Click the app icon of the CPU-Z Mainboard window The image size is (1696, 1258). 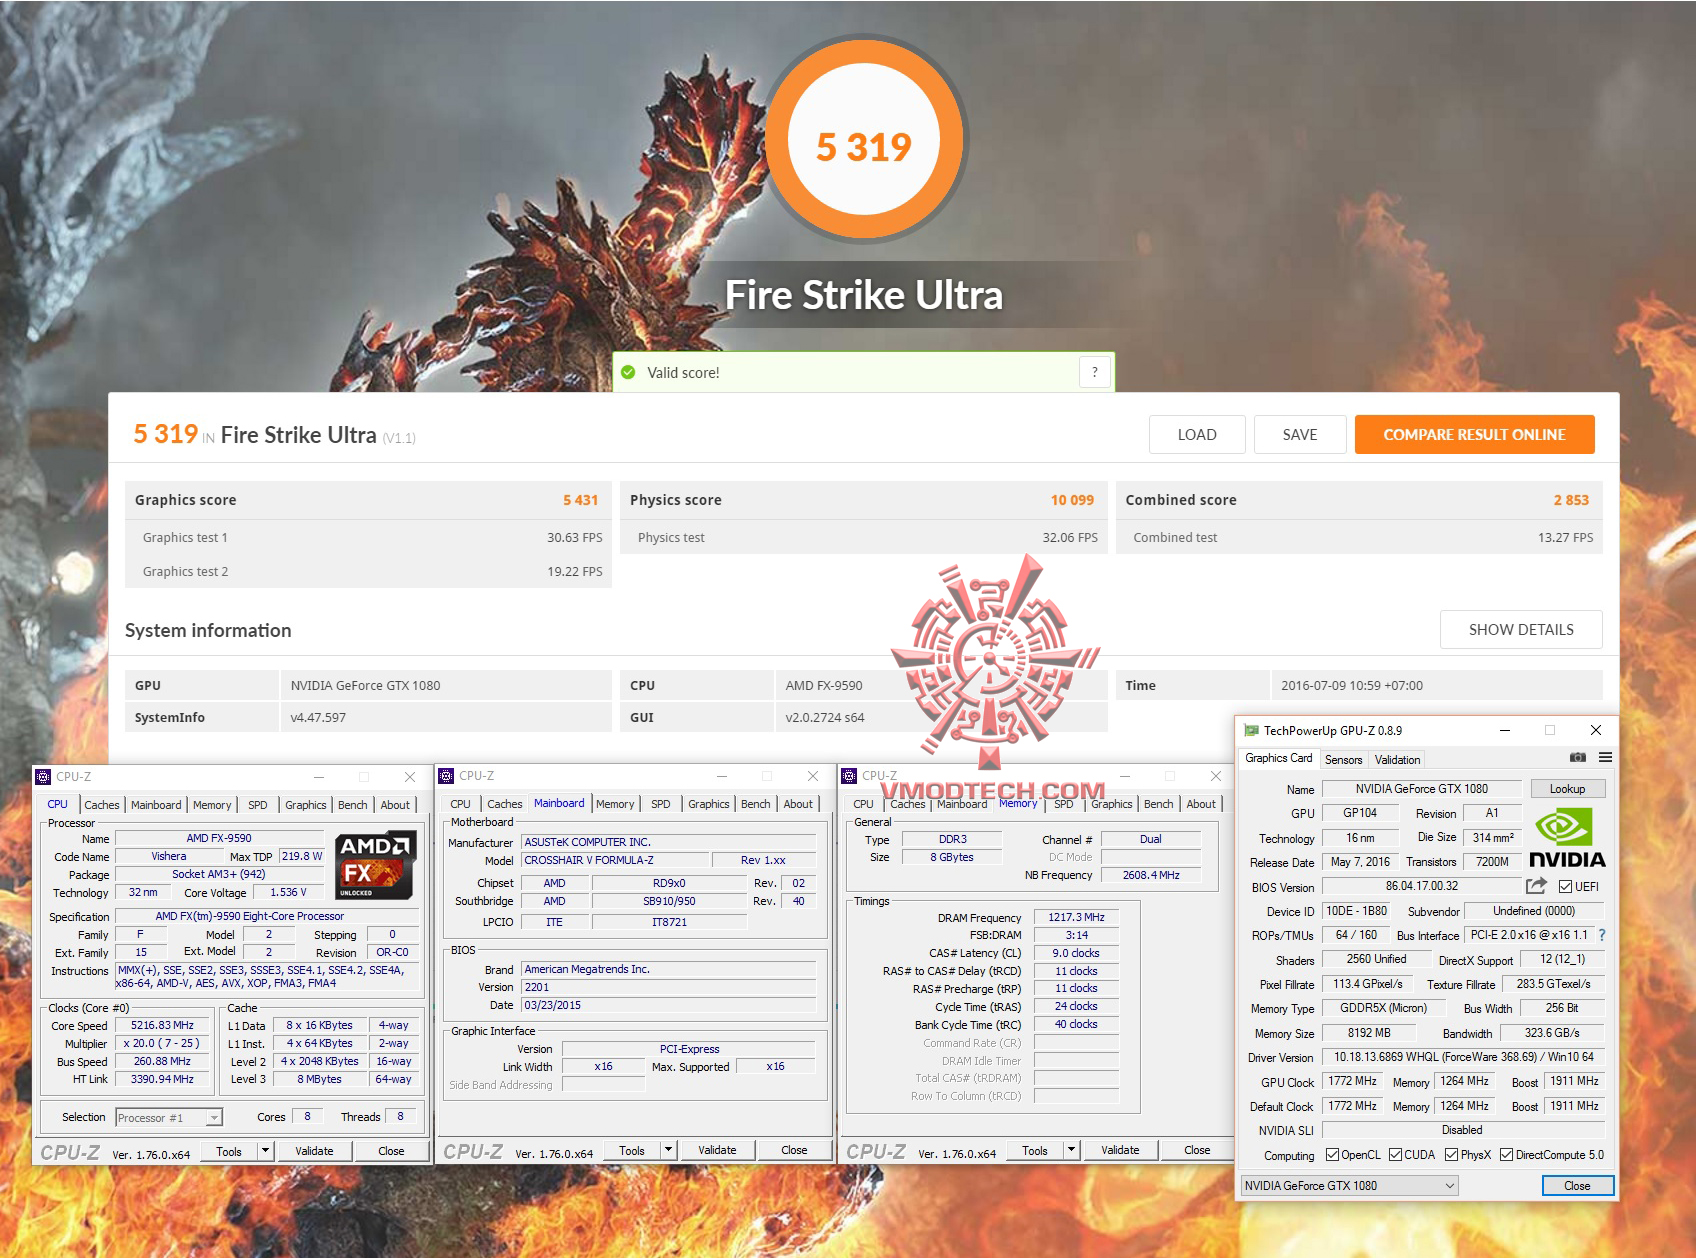click(x=446, y=776)
